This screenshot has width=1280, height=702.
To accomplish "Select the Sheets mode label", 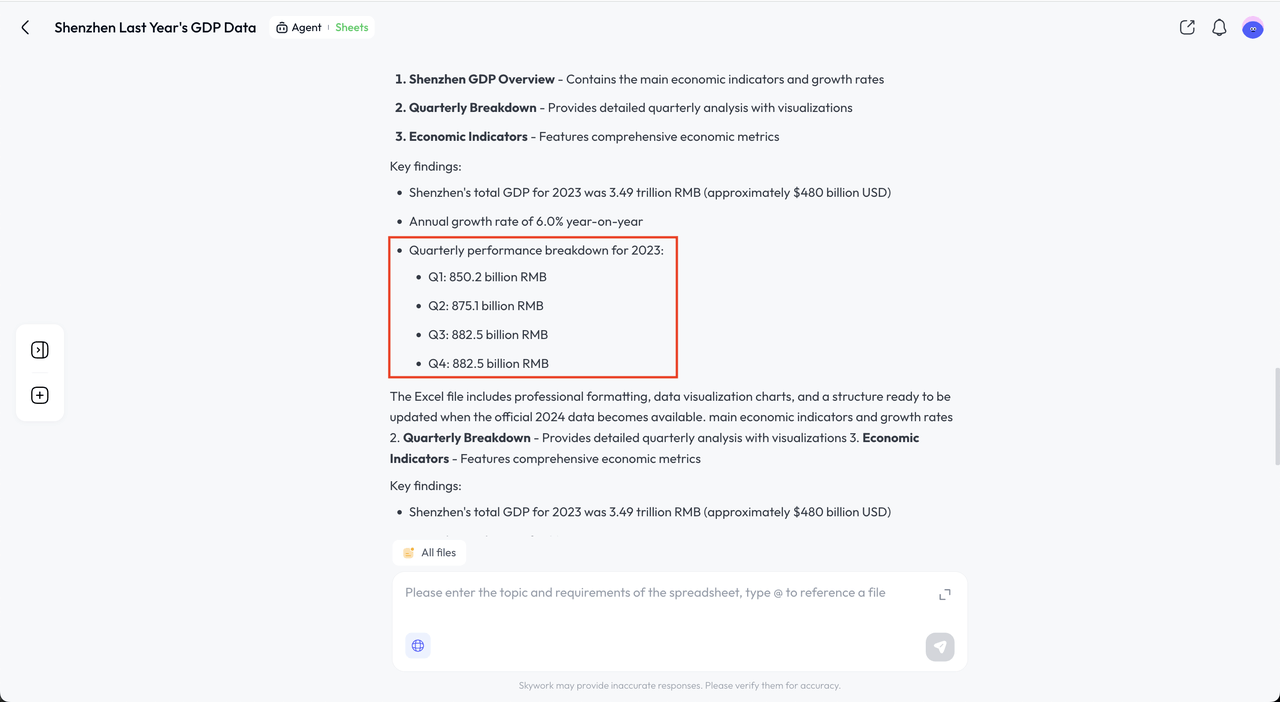I will pyautogui.click(x=352, y=28).
